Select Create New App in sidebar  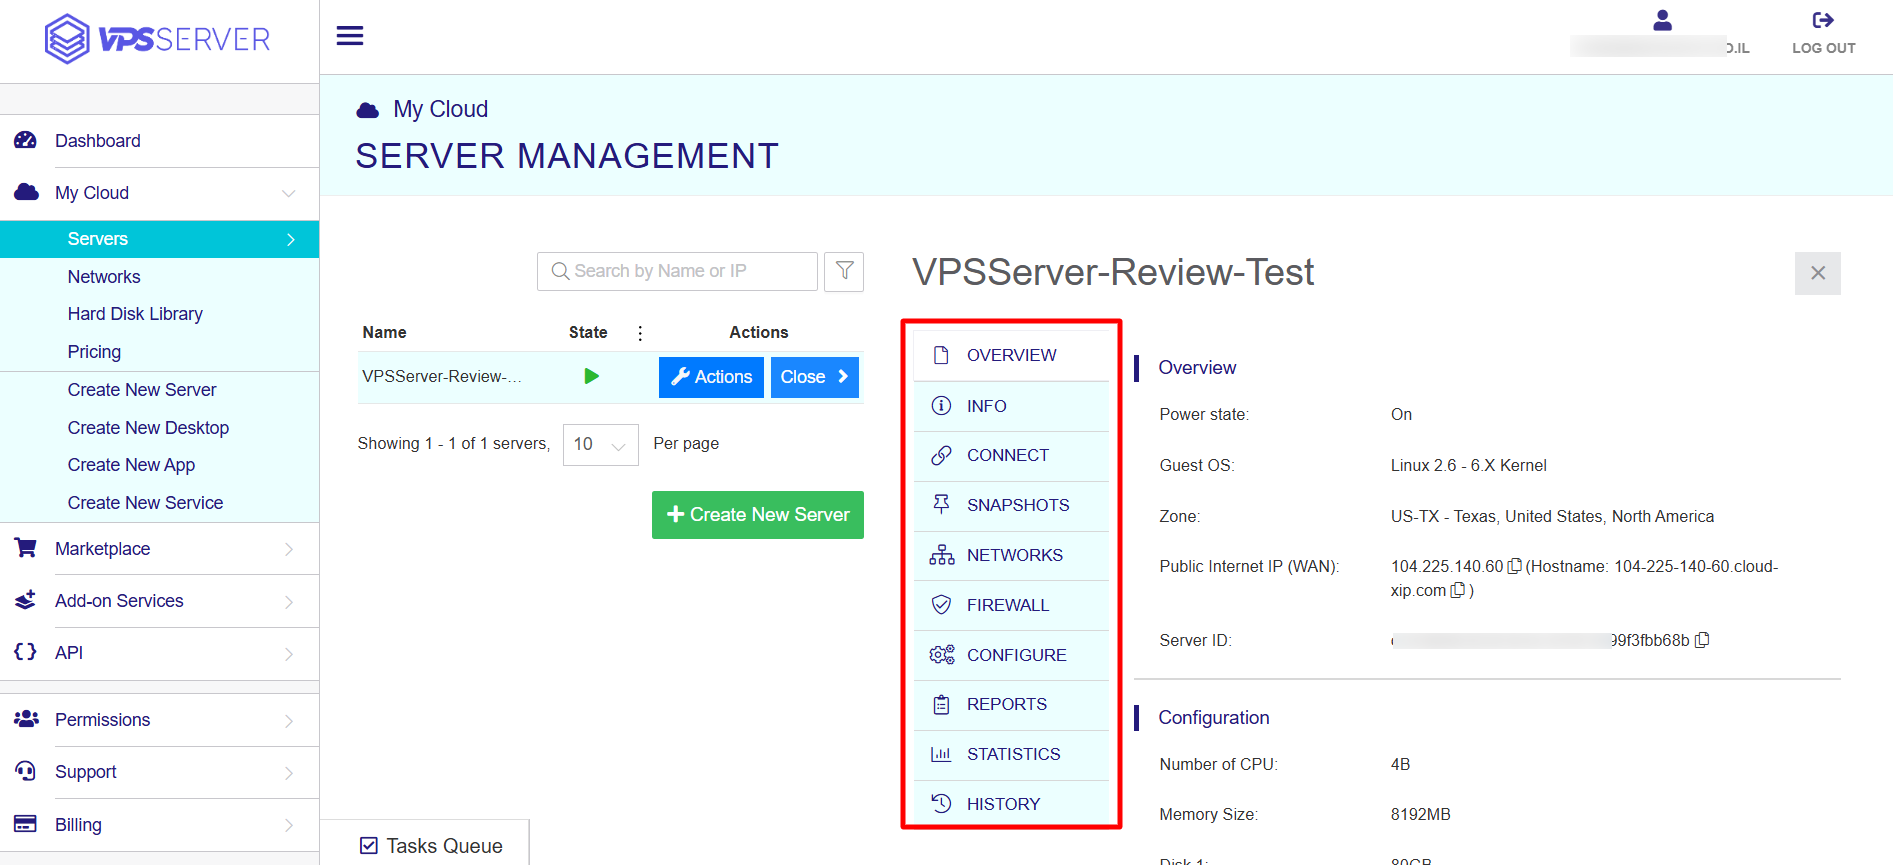point(131,465)
